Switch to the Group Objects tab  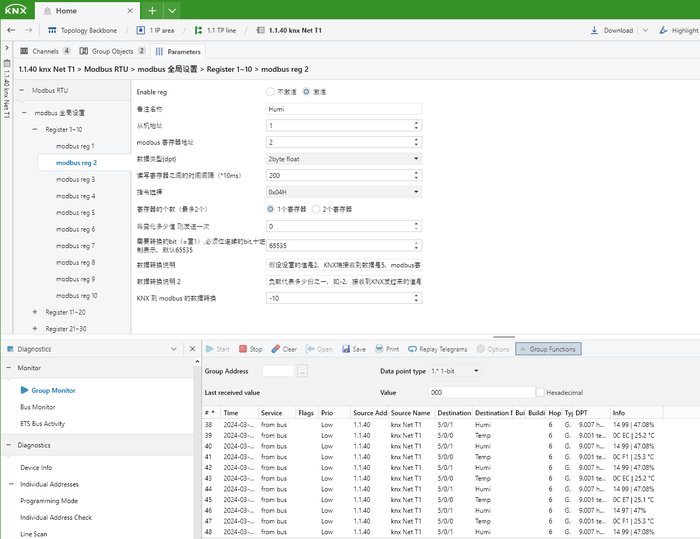click(112, 51)
